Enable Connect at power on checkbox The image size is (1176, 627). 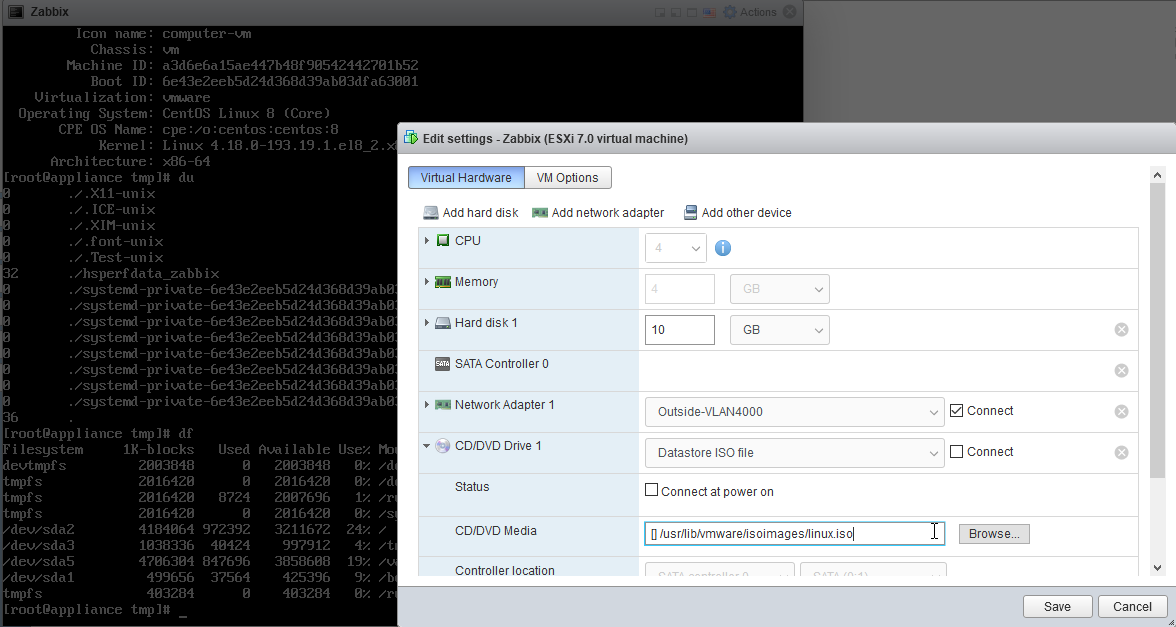(x=652, y=490)
